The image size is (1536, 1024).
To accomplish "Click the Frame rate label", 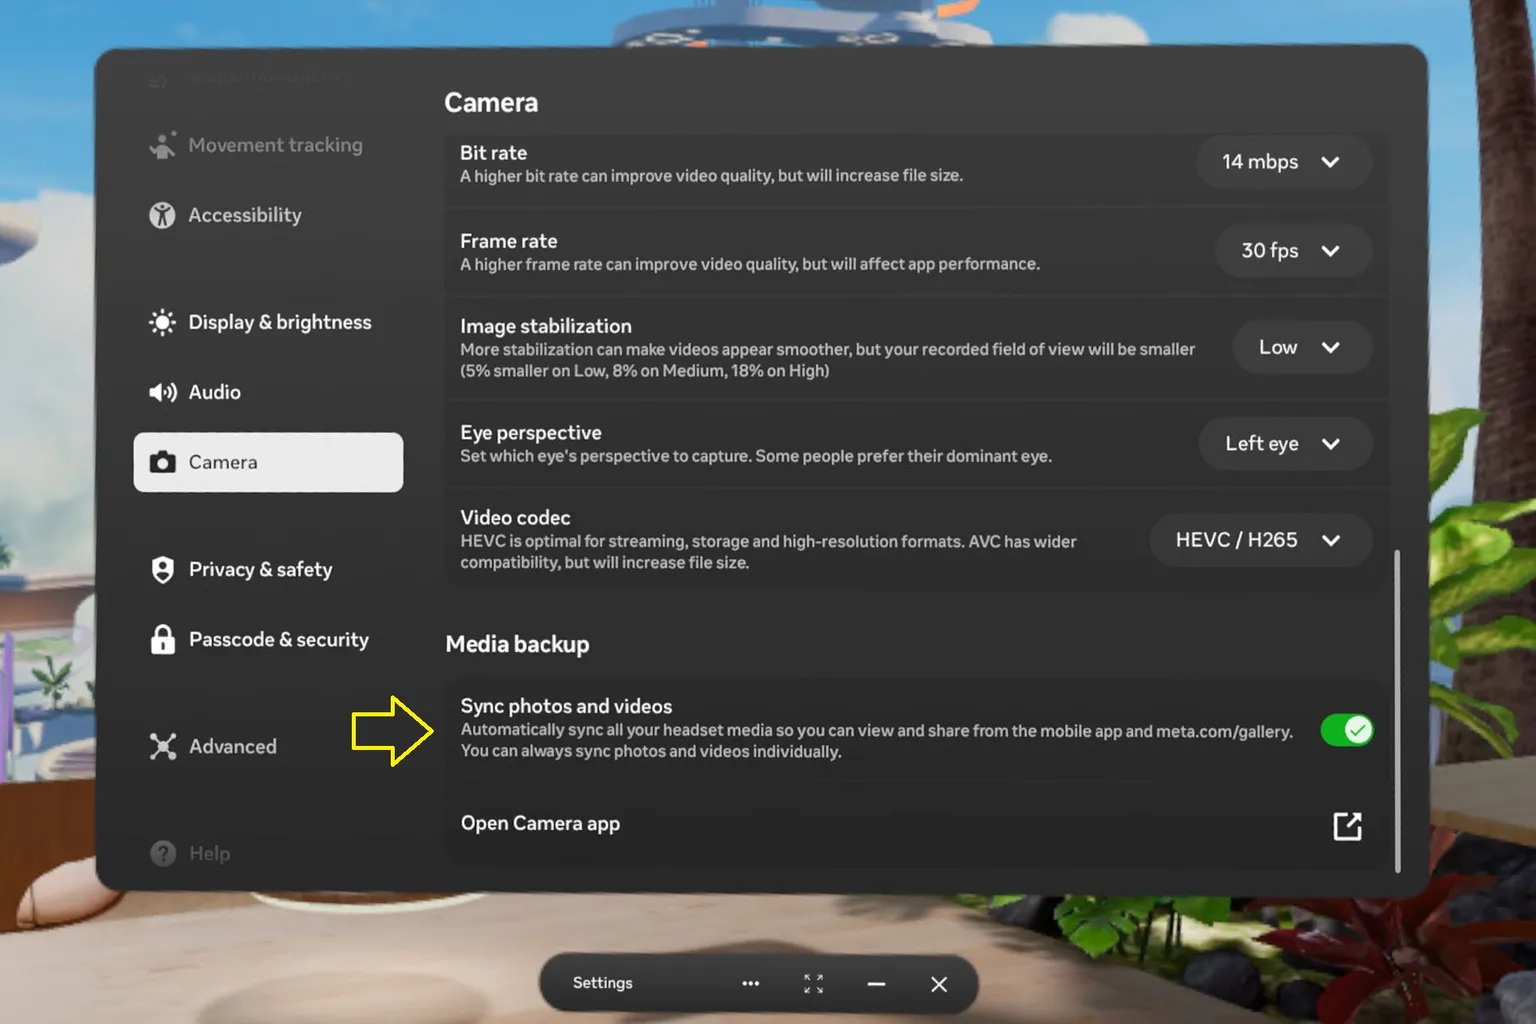I will 508,241.
